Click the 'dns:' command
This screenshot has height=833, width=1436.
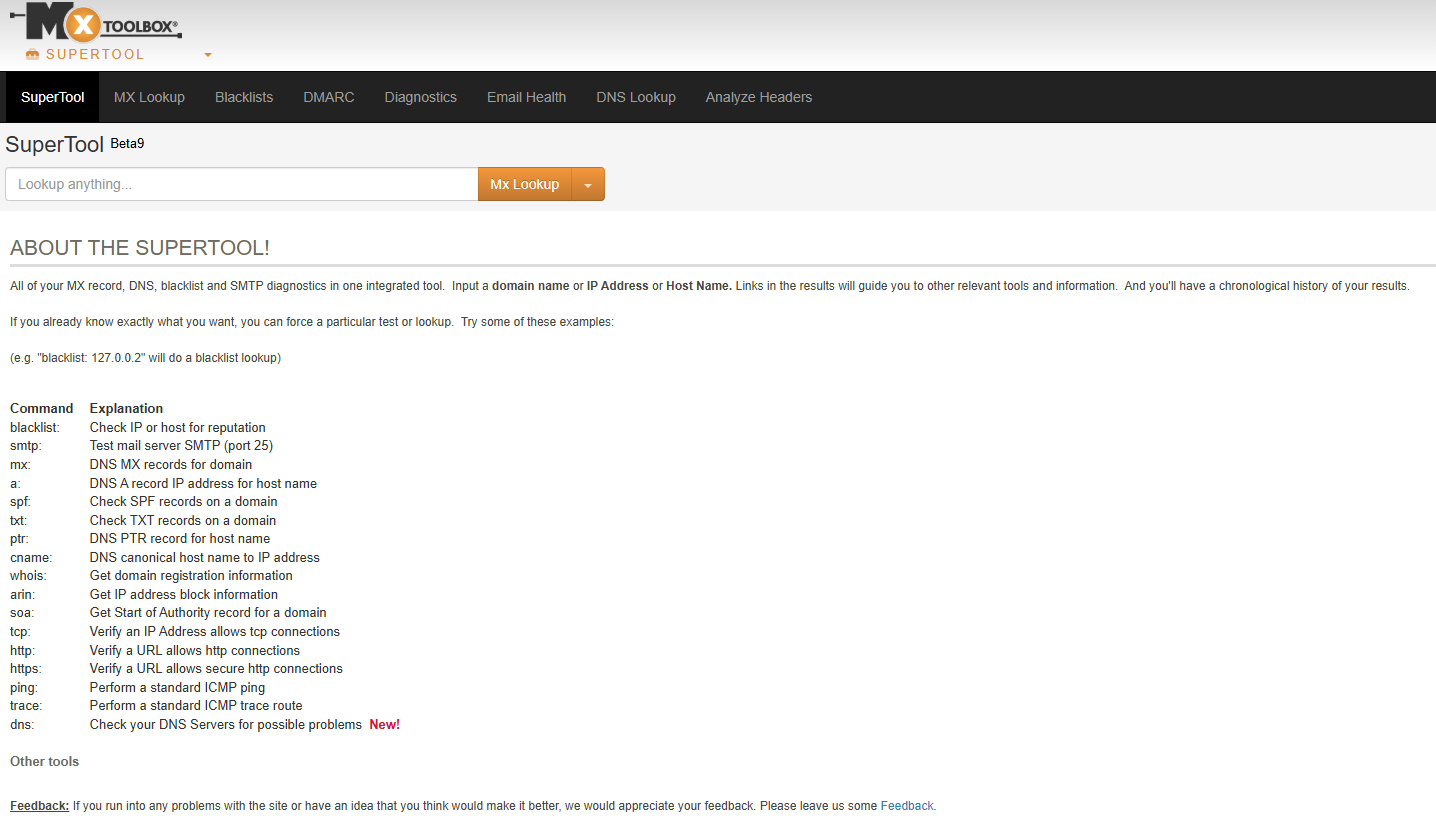coord(22,724)
